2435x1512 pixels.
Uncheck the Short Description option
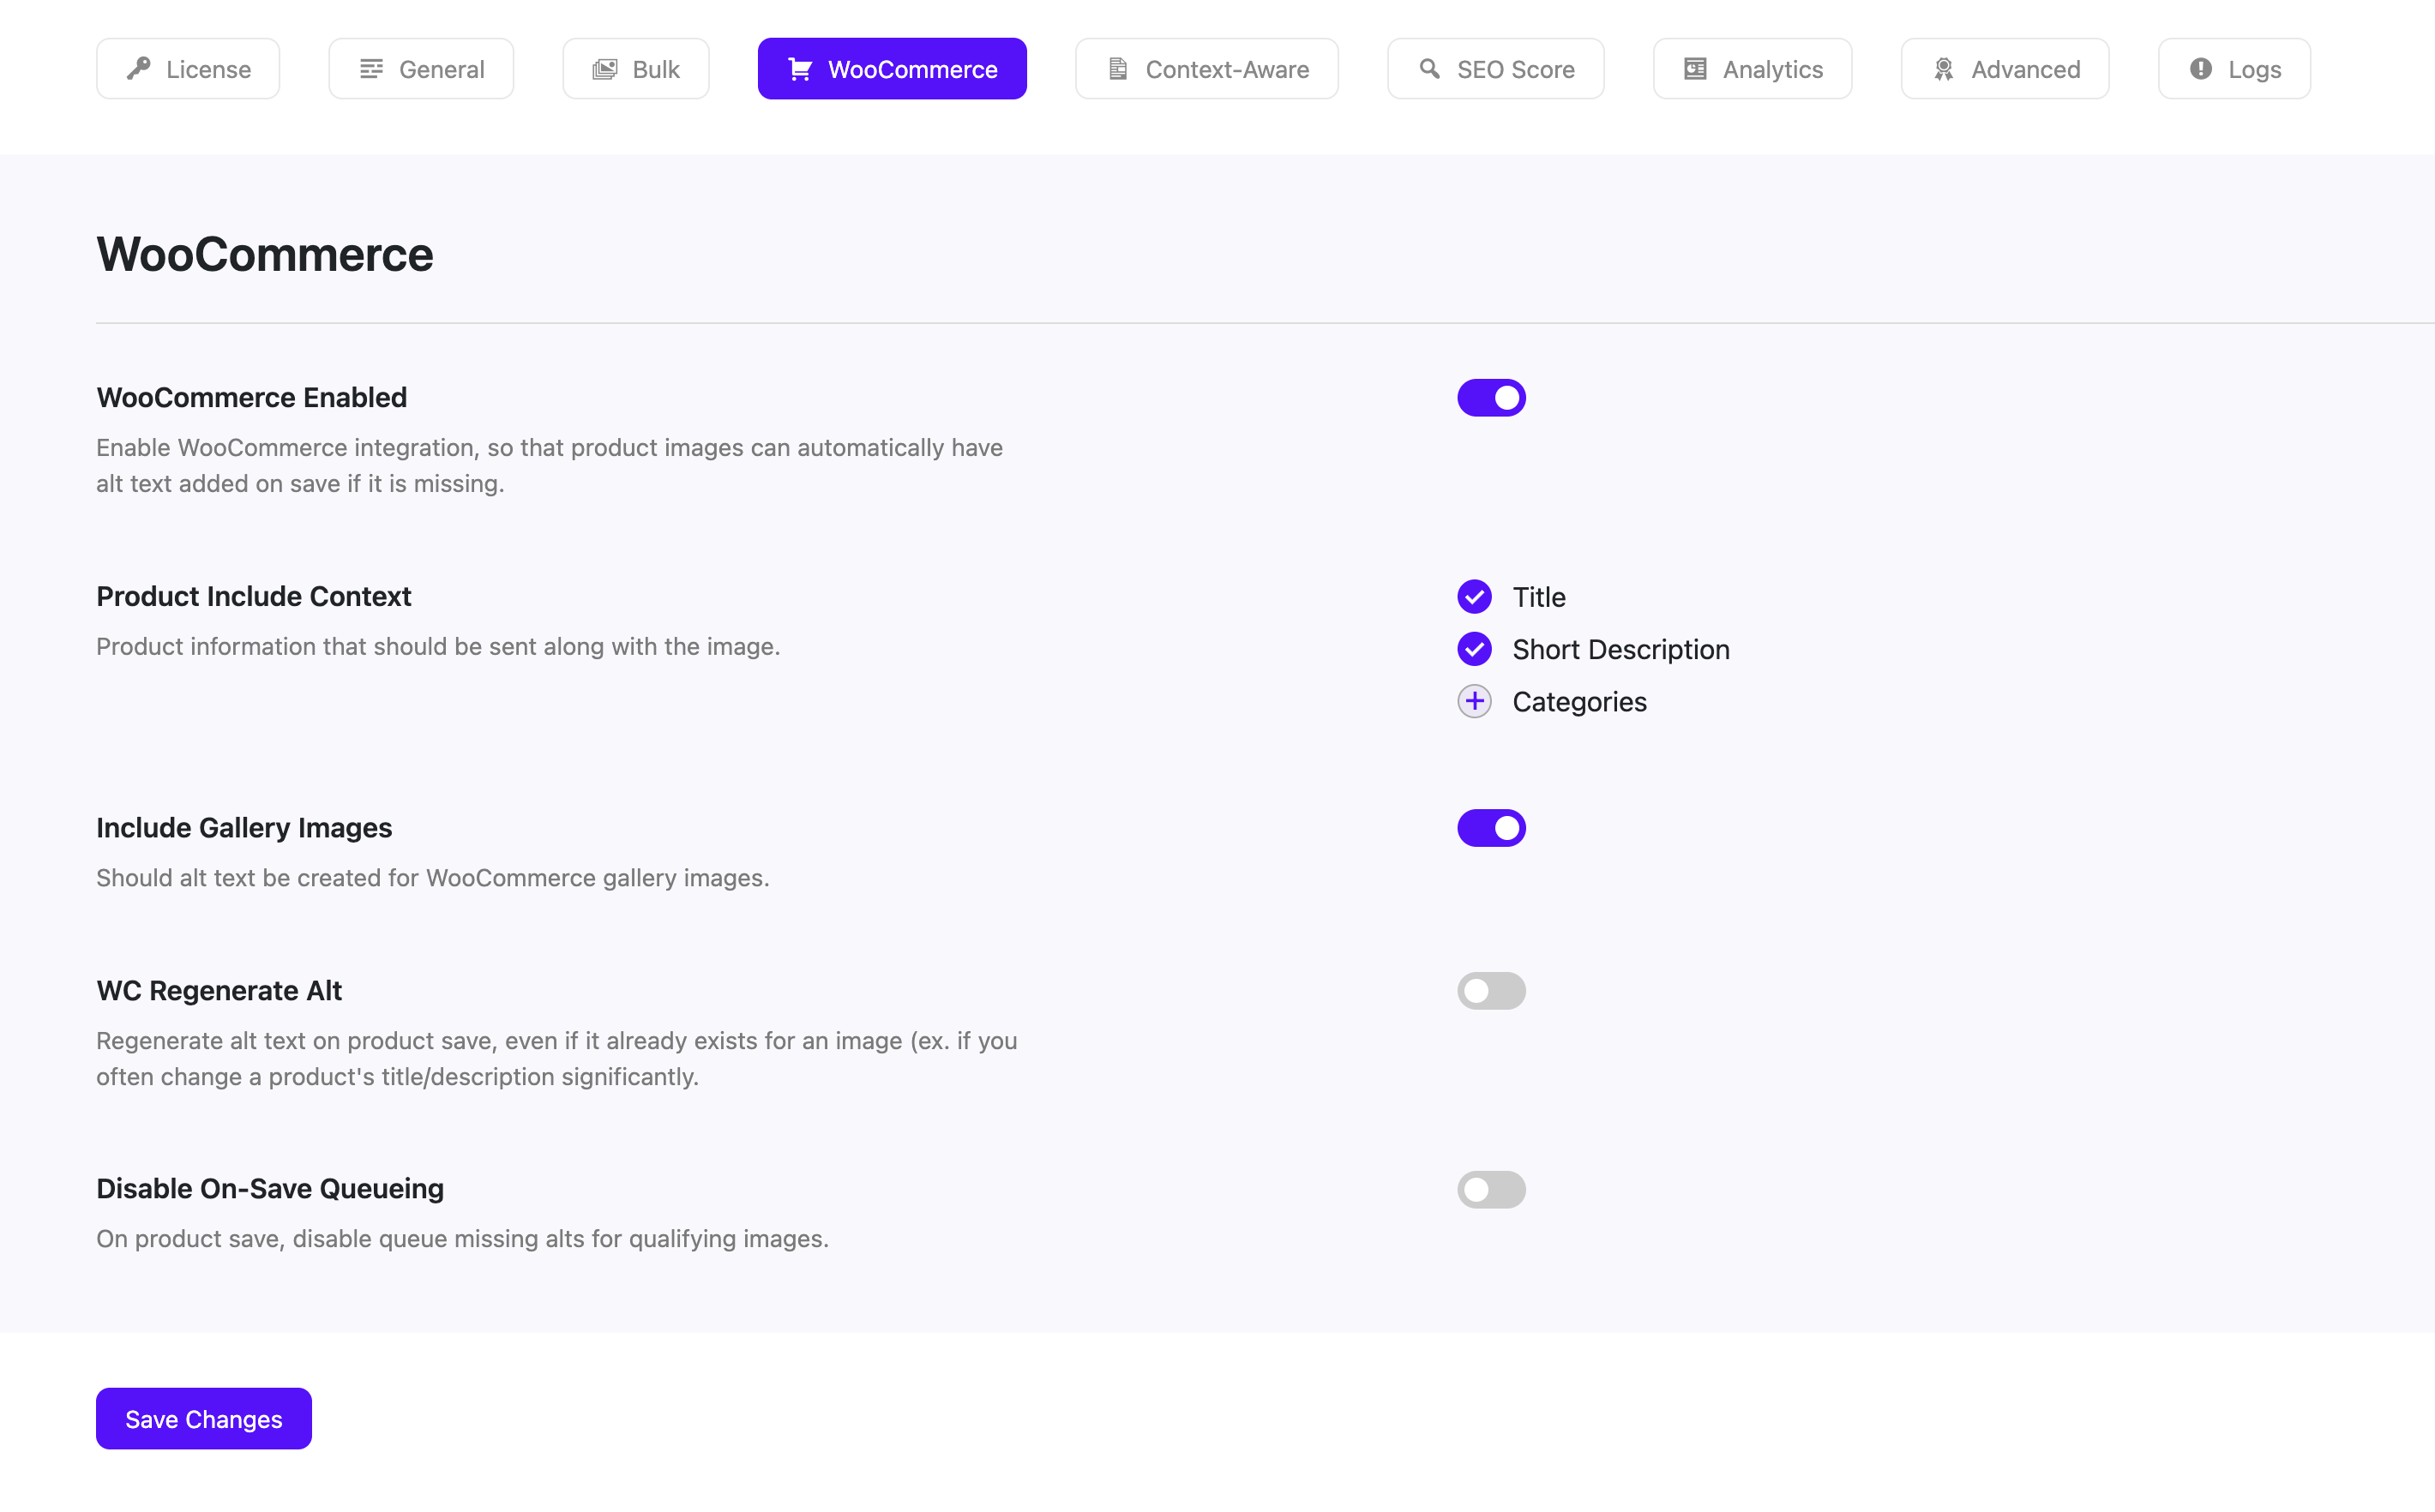pos(1474,649)
